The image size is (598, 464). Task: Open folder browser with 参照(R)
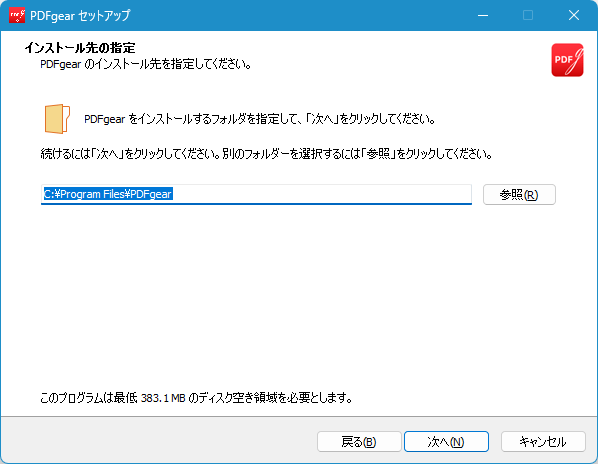coord(519,194)
